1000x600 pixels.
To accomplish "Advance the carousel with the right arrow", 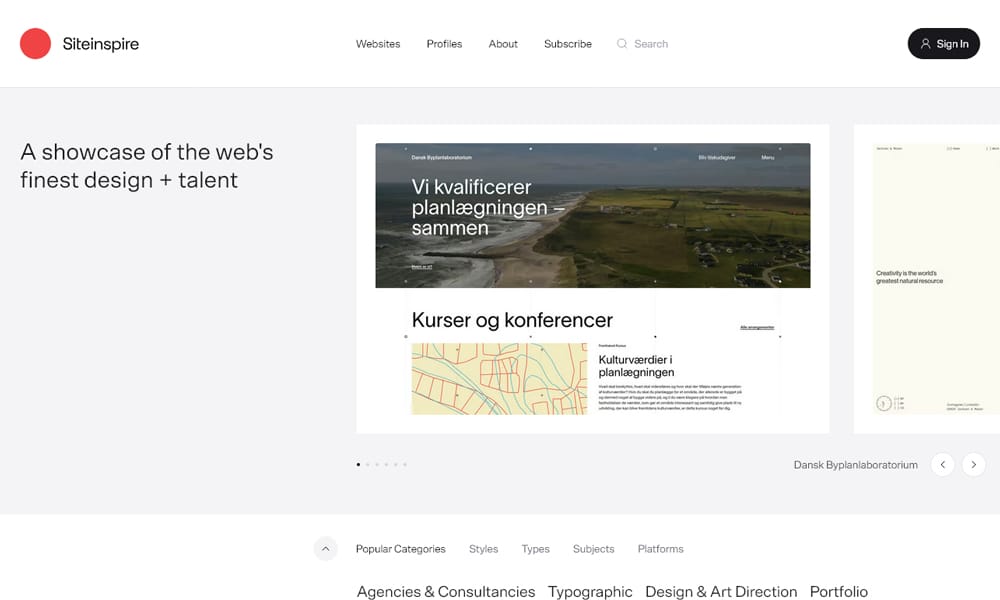I will [x=973, y=464].
